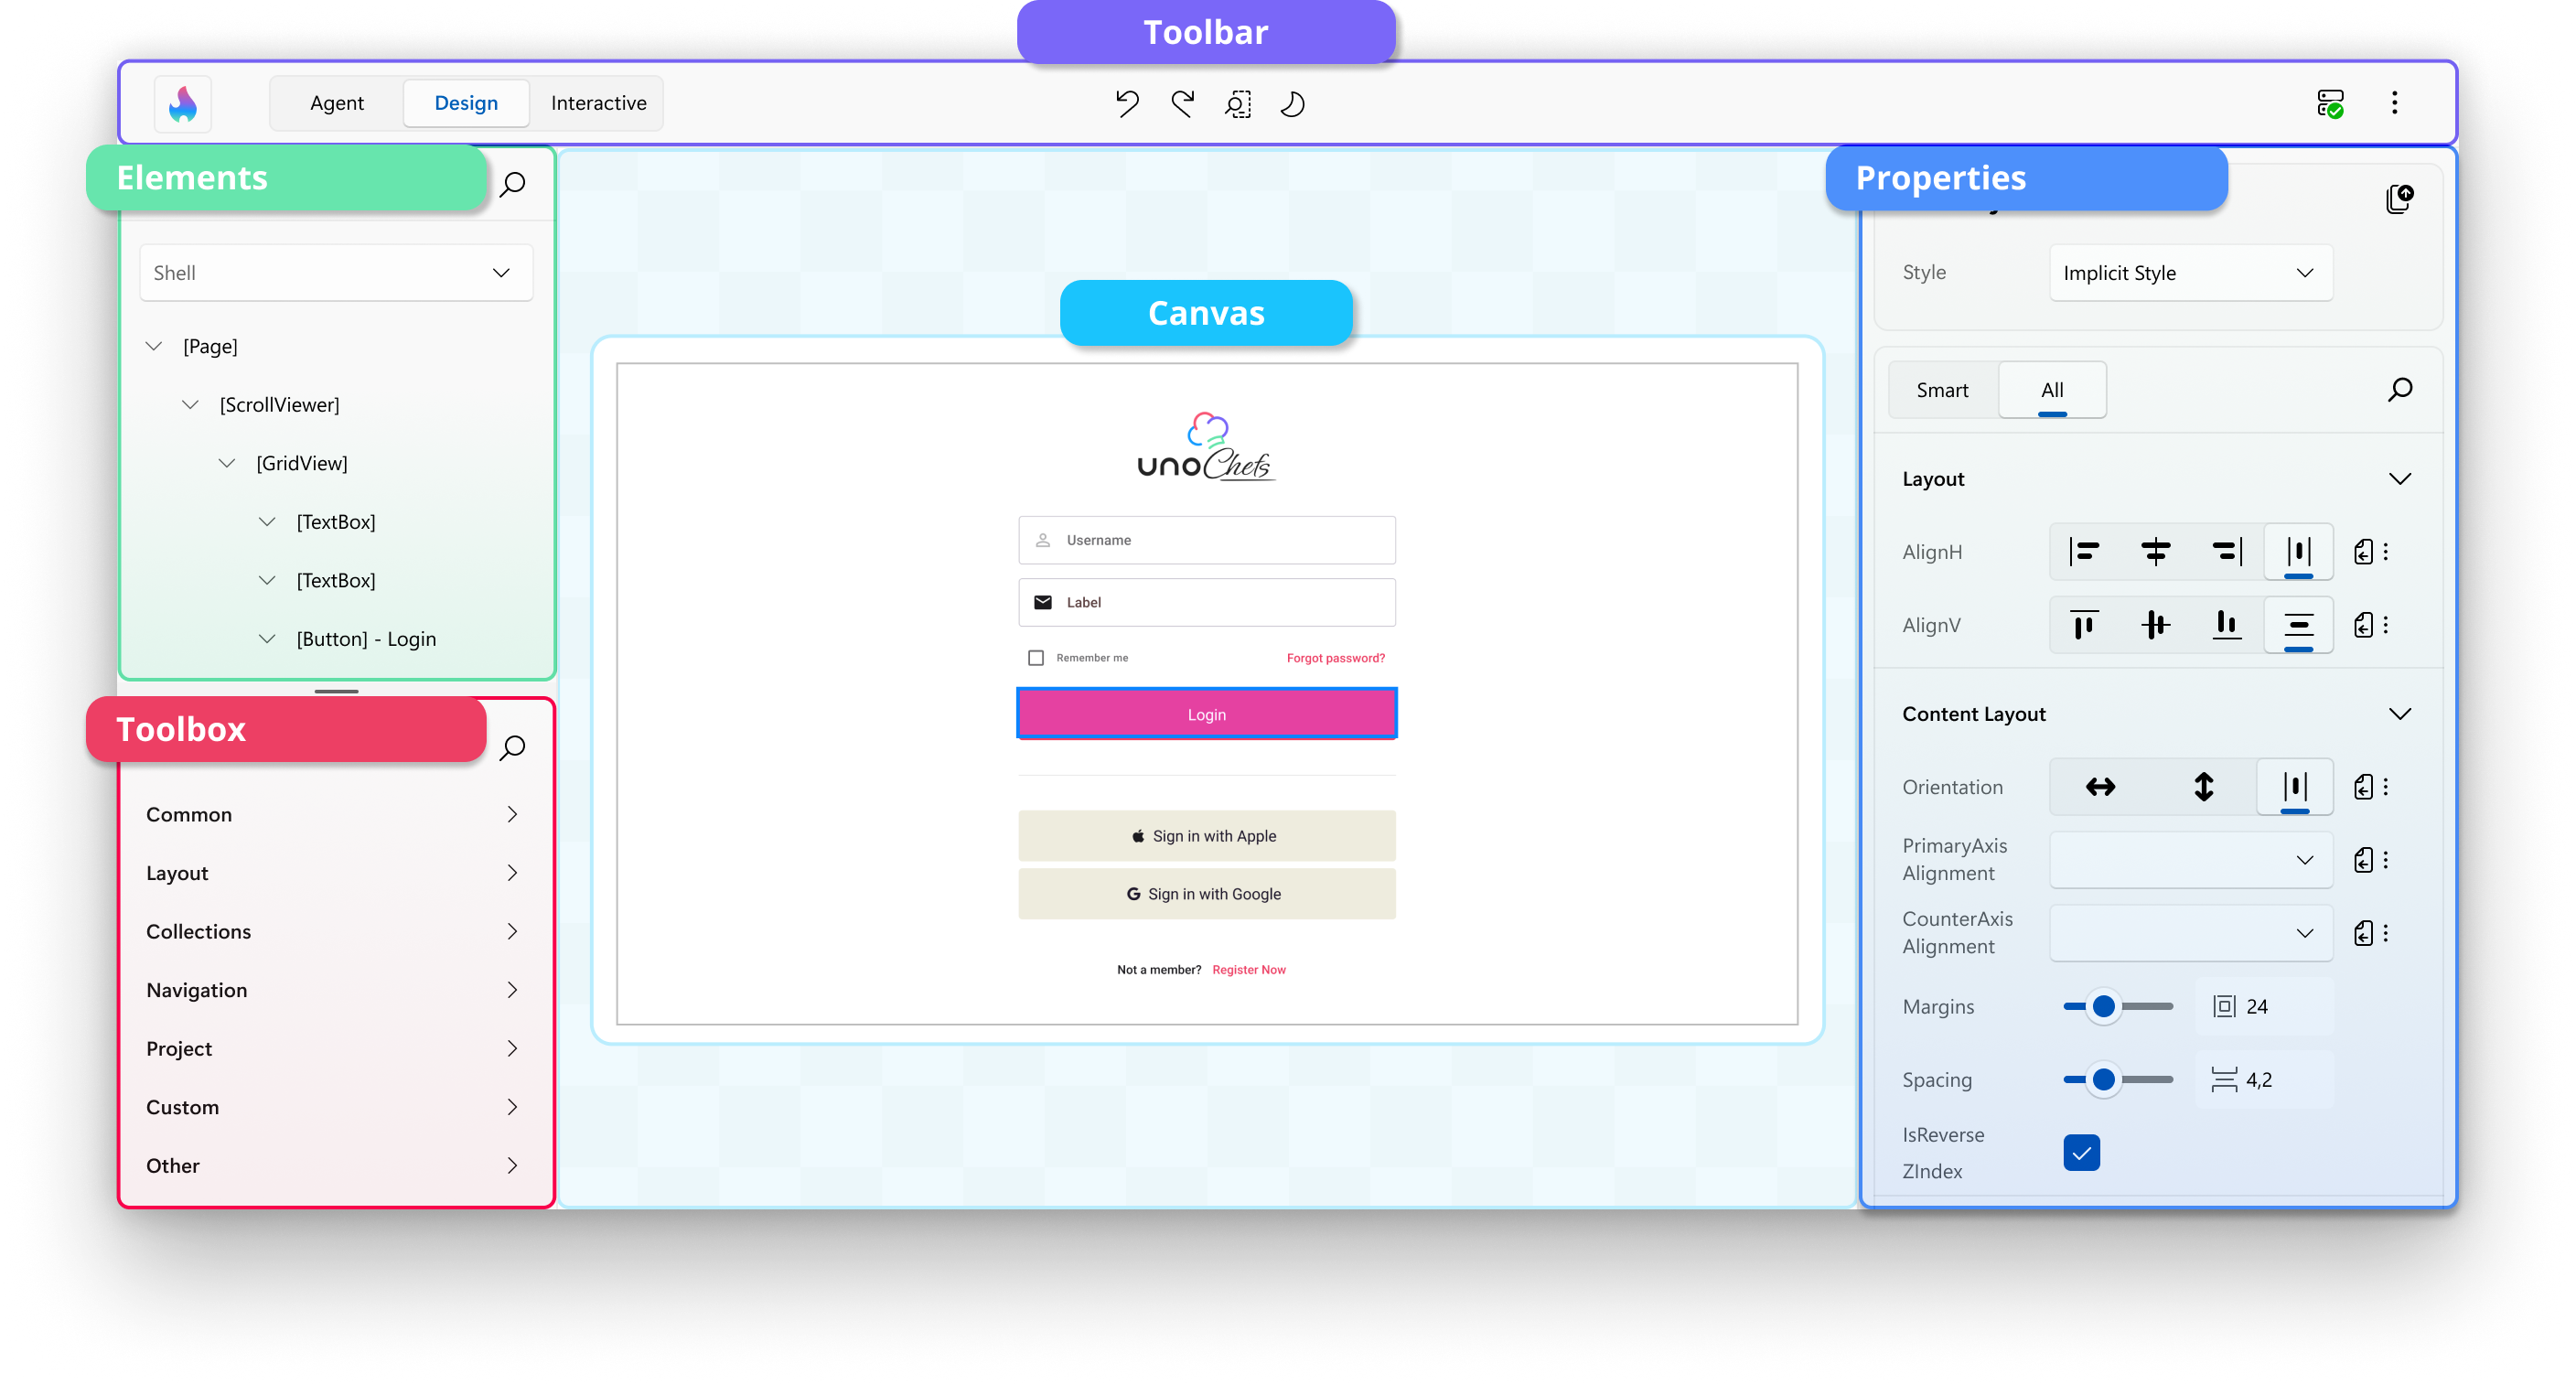Collapse the [GridView] tree node
The image size is (2576, 1385).
click(x=228, y=462)
